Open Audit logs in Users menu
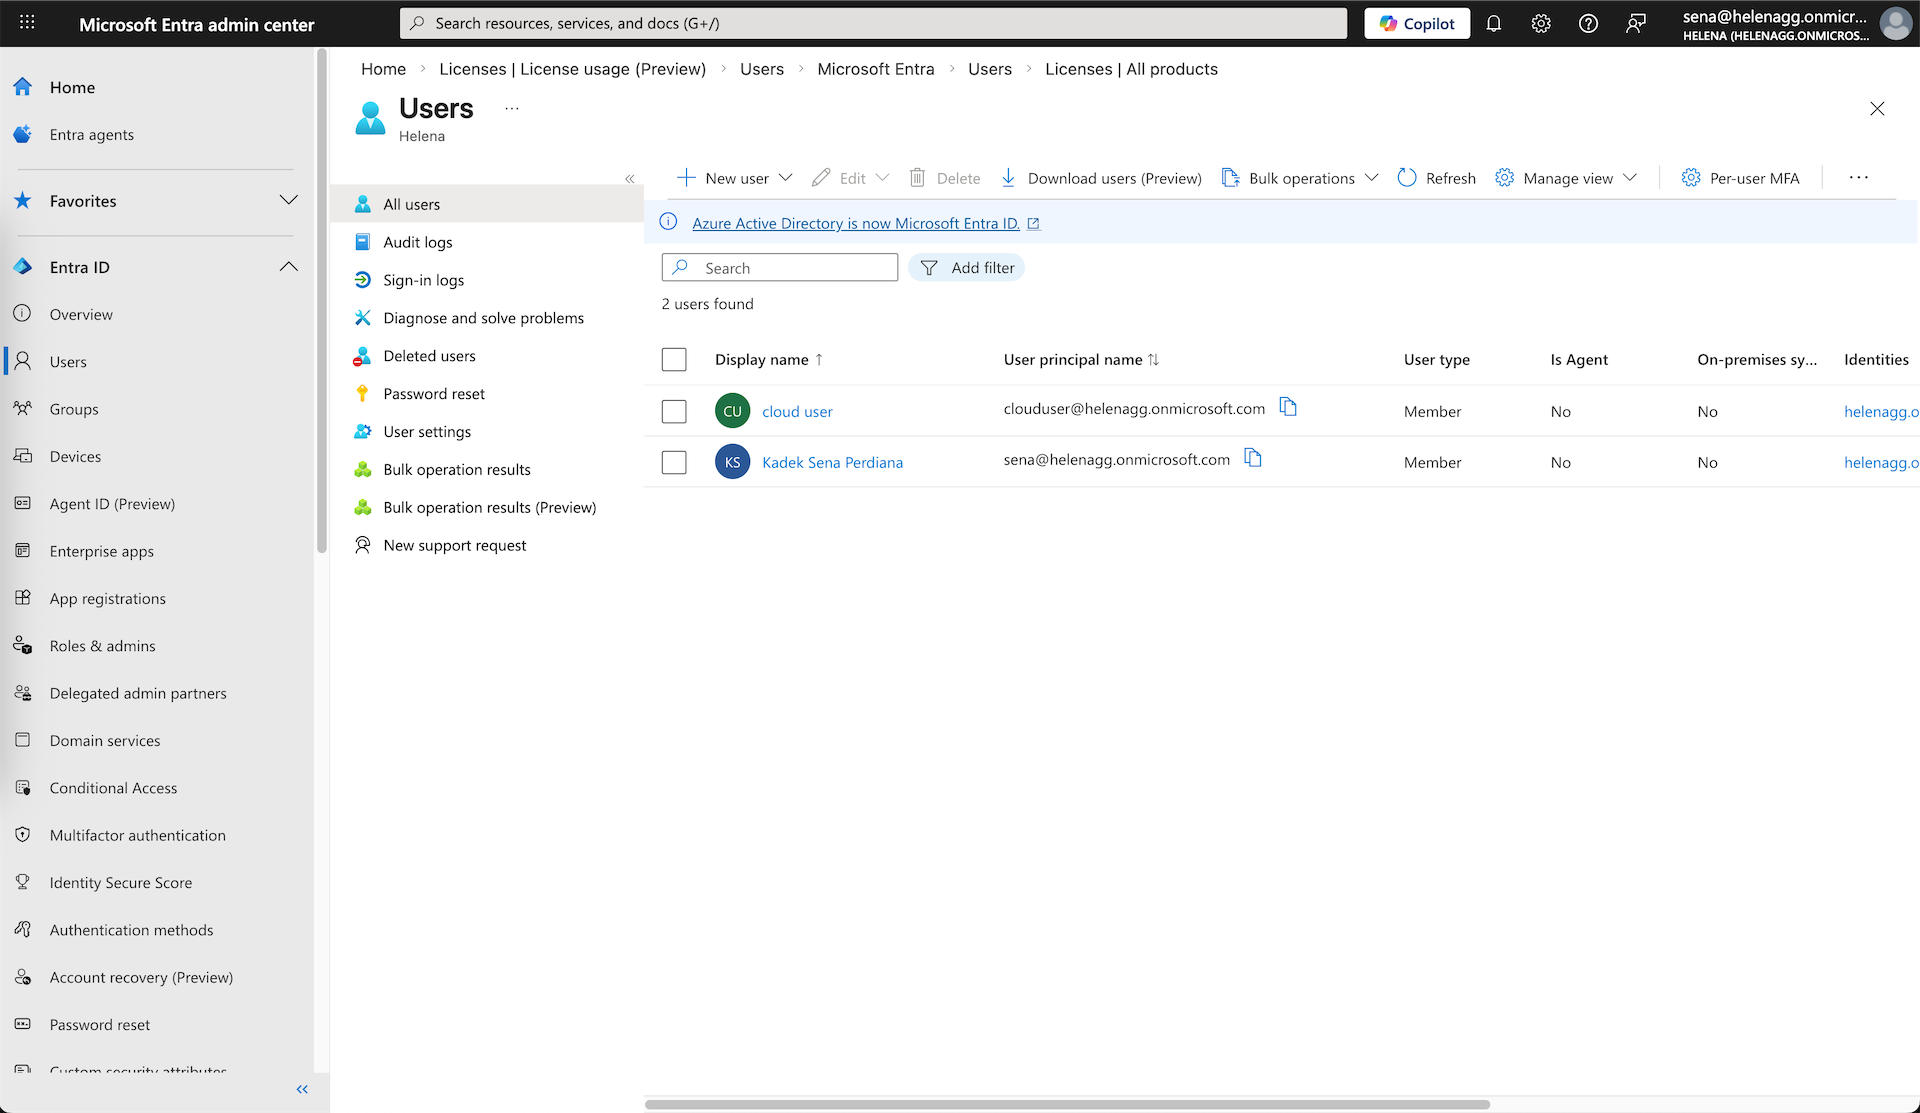Image resolution: width=1920 pixels, height=1113 pixels. click(417, 242)
